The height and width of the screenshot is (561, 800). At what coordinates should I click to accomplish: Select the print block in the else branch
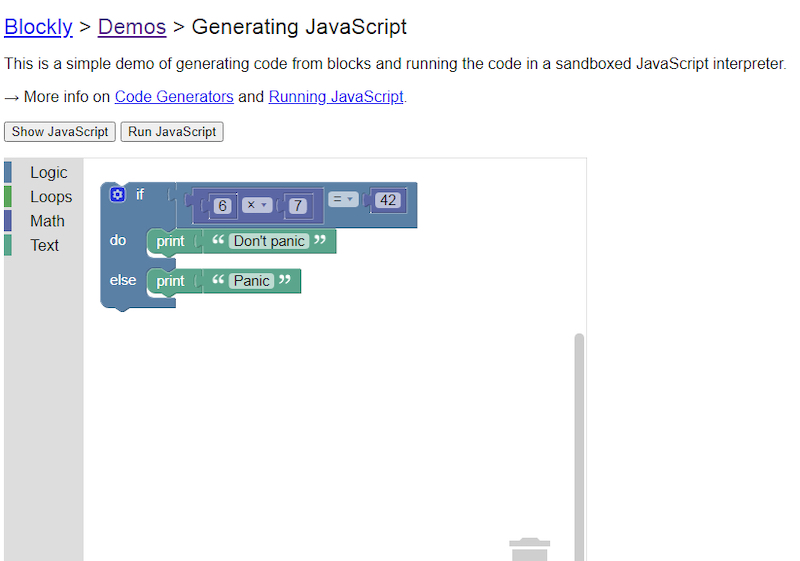pos(170,280)
